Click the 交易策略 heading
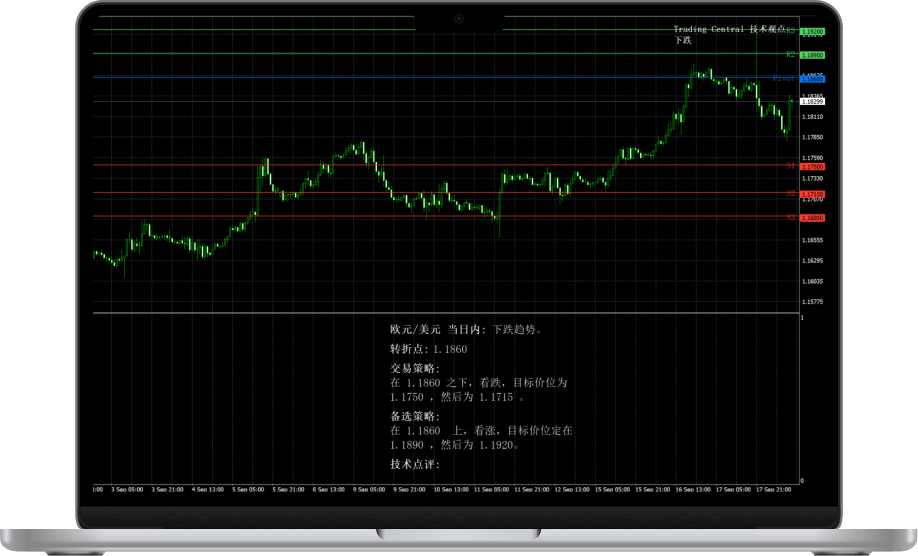The image size is (918, 556). click(415, 368)
